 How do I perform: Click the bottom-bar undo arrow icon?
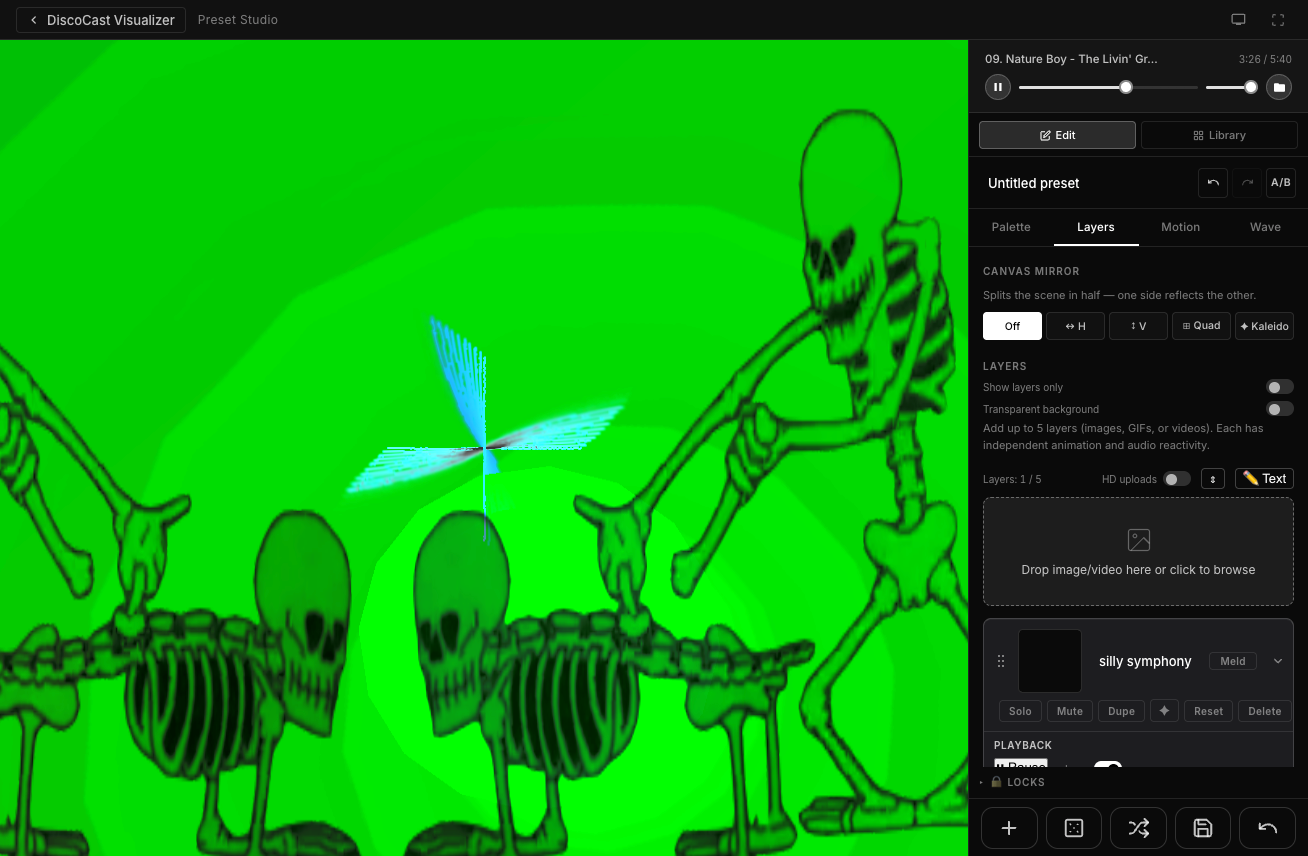tap(1268, 828)
